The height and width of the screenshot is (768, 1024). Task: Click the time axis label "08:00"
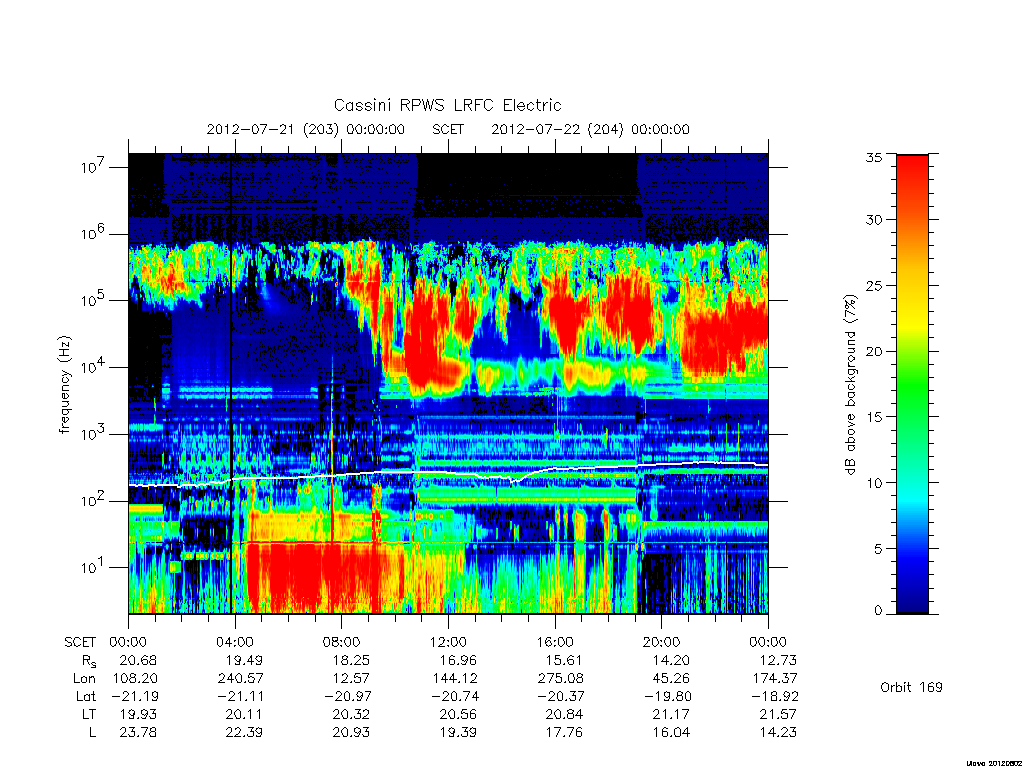tap(341, 642)
